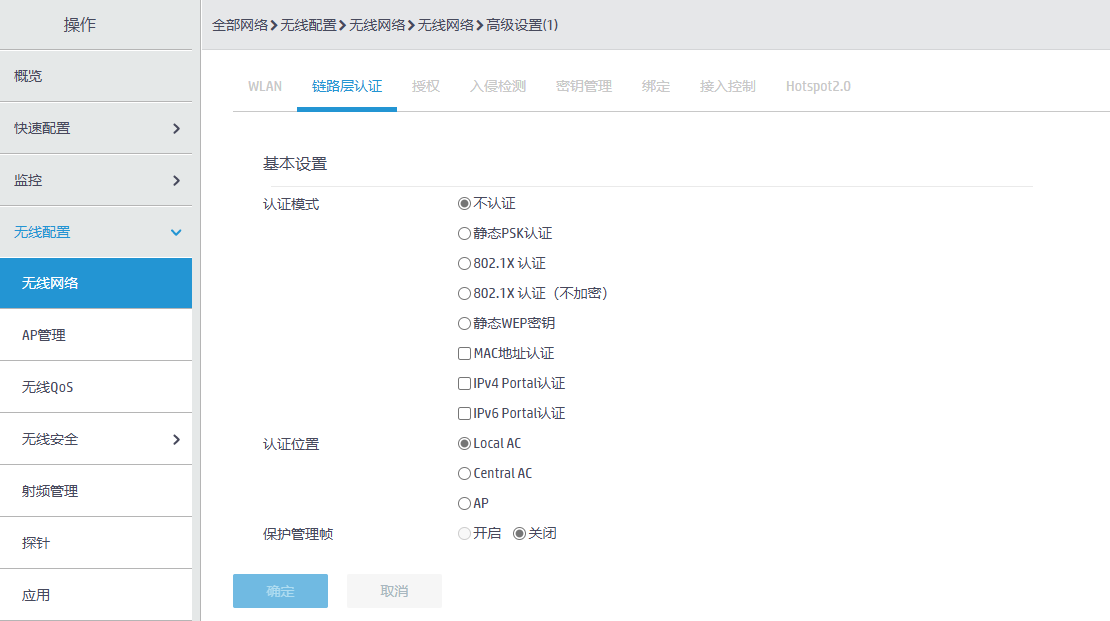Click the 确定 confirm button

(x=280, y=591)
